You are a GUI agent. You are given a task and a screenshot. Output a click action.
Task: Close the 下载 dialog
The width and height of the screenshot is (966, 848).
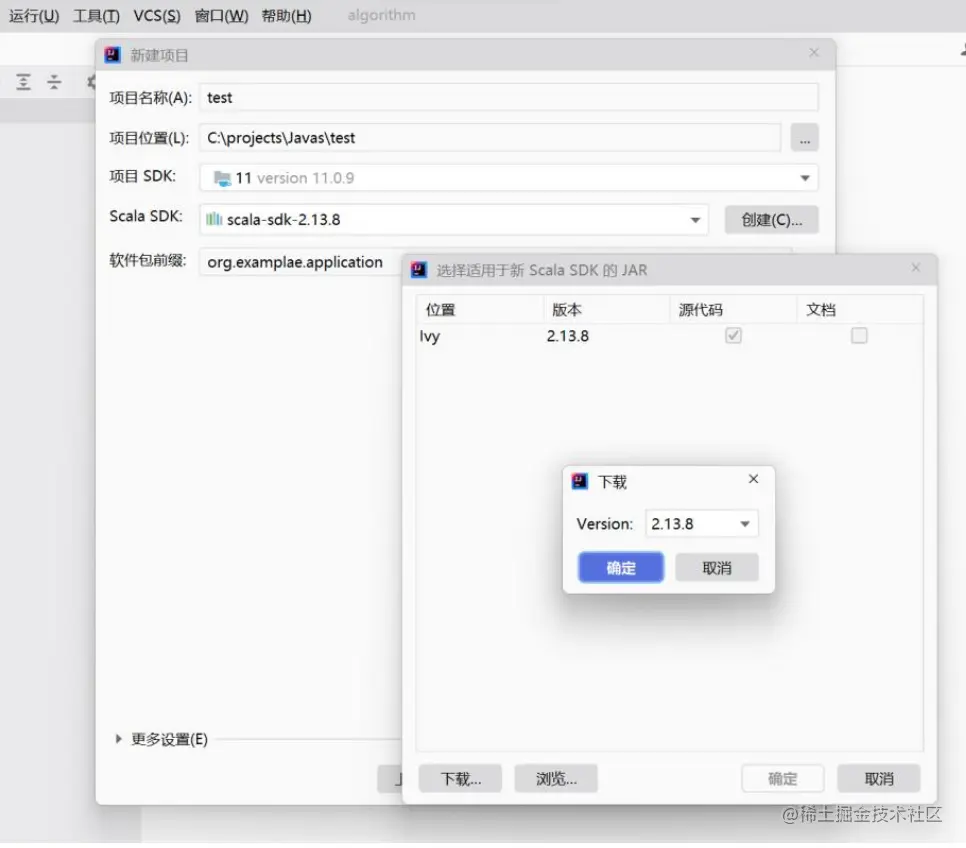tap(753, 479)
